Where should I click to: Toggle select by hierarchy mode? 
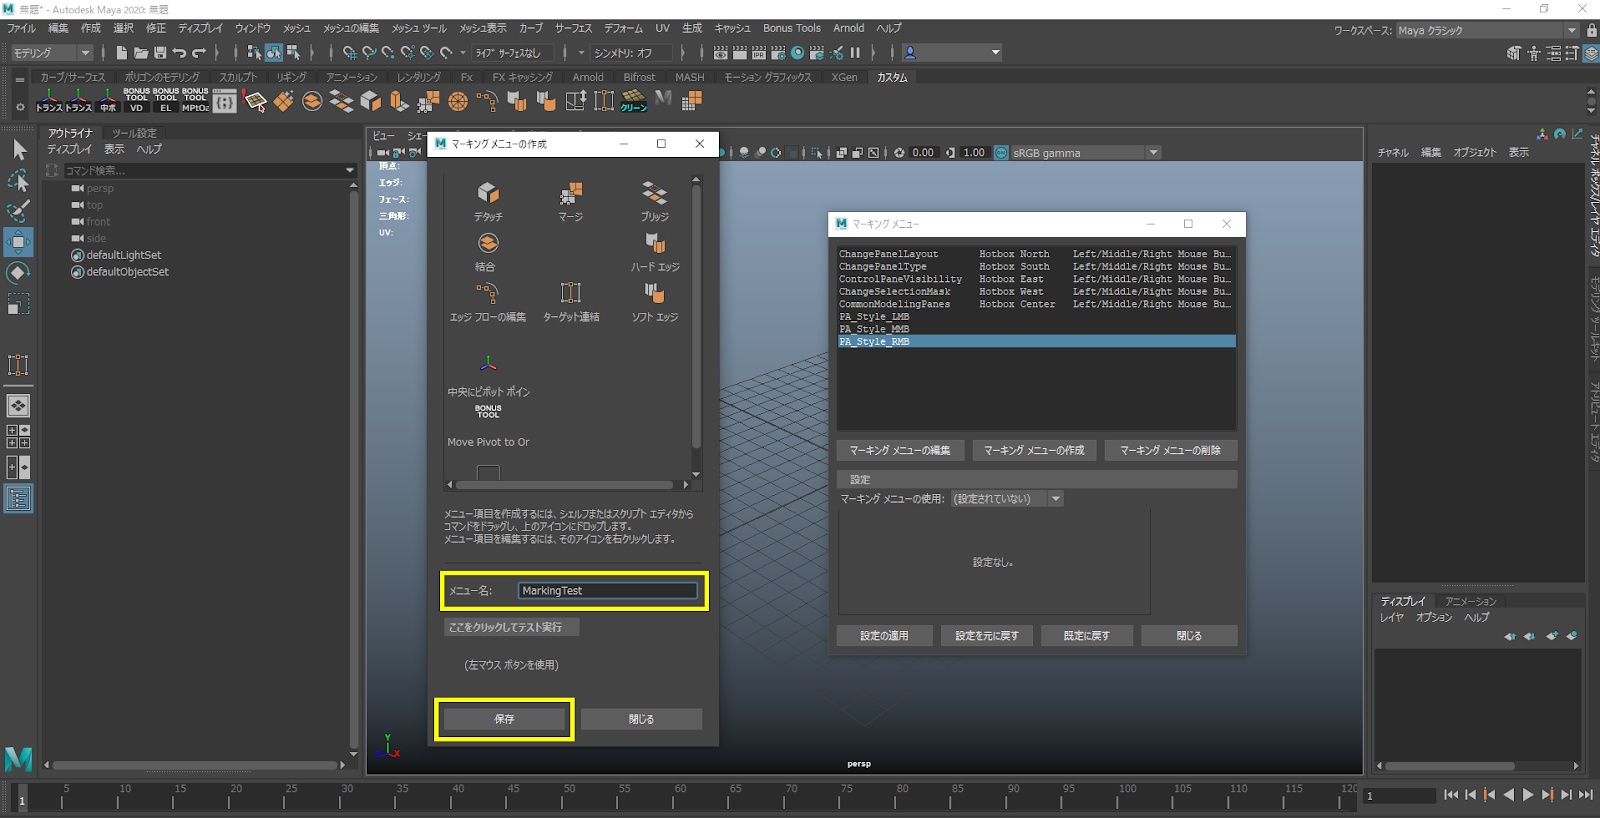254,53
